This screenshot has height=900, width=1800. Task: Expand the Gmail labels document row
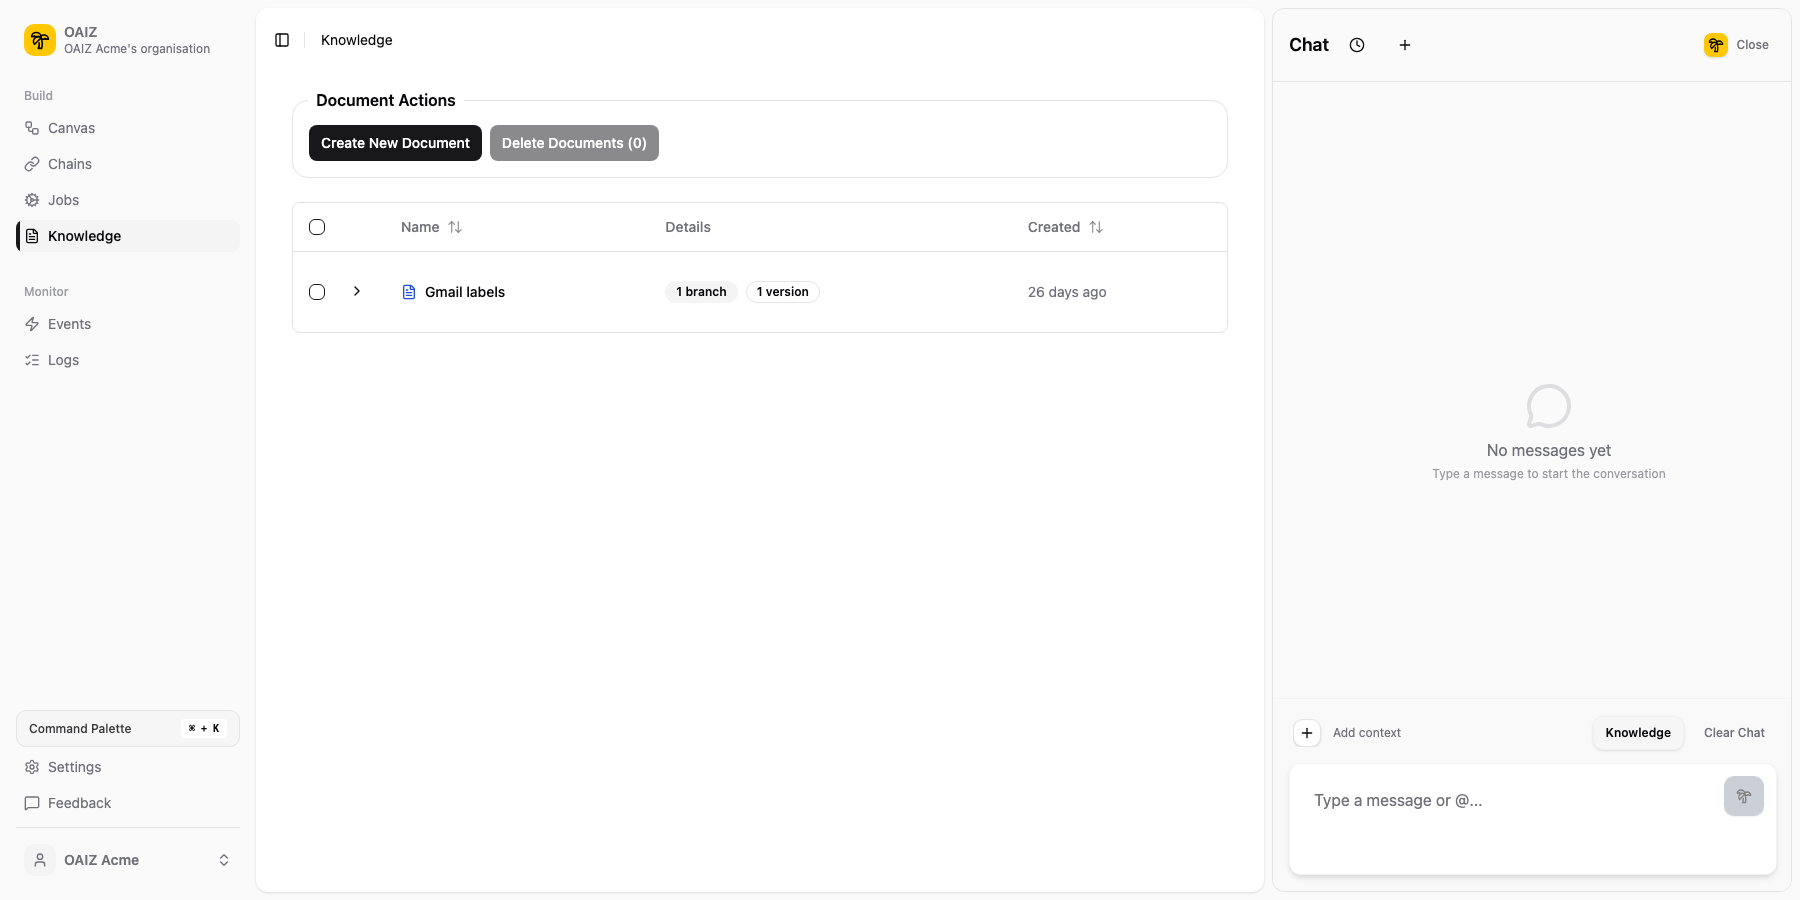click(357, 291)
